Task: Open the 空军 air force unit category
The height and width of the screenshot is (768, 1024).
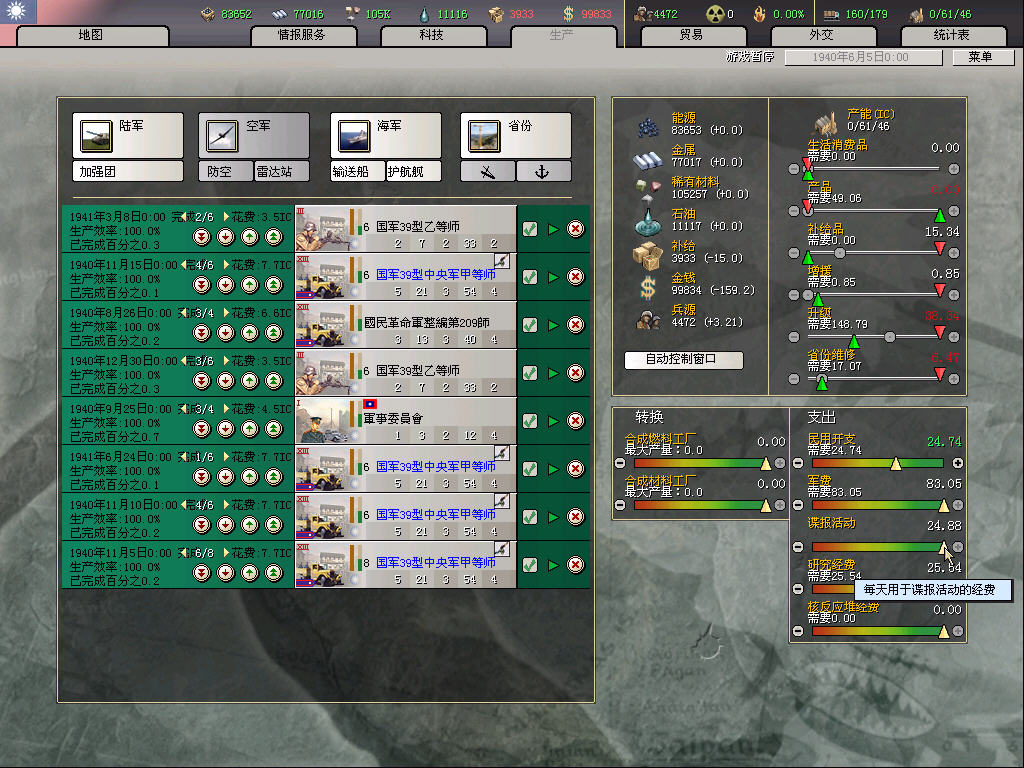Action: [253, 133]
